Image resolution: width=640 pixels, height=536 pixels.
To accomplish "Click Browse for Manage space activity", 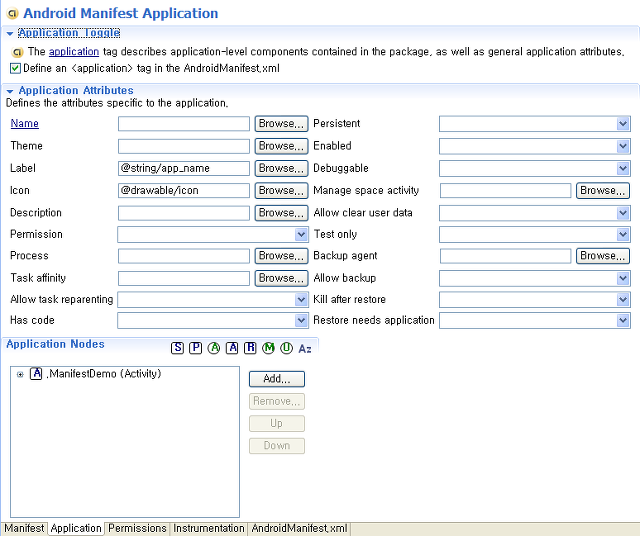I will coord(603,191).
